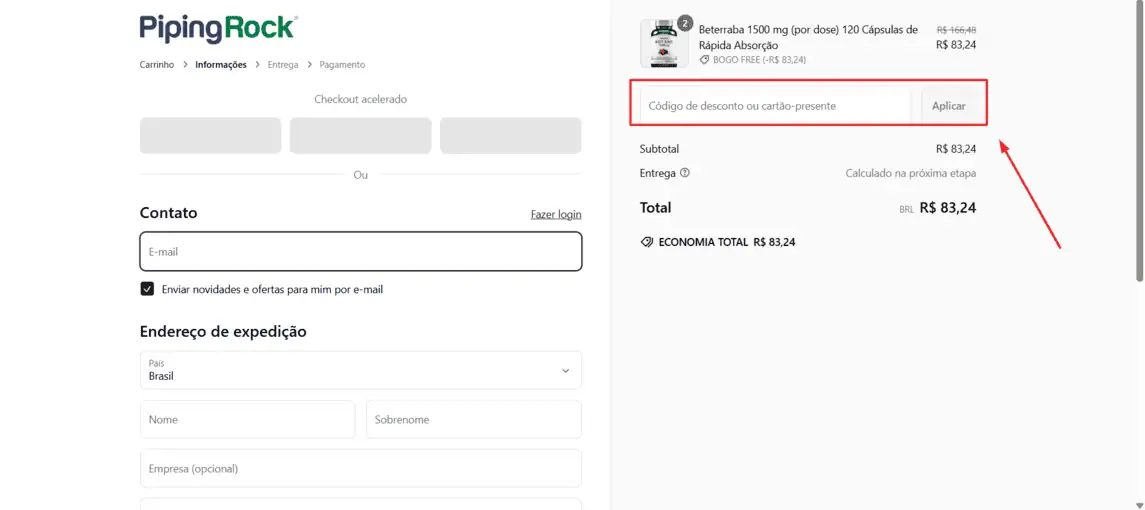
Task: Click the 'Checkout acelerado' heading
Action: coord(361,99)
